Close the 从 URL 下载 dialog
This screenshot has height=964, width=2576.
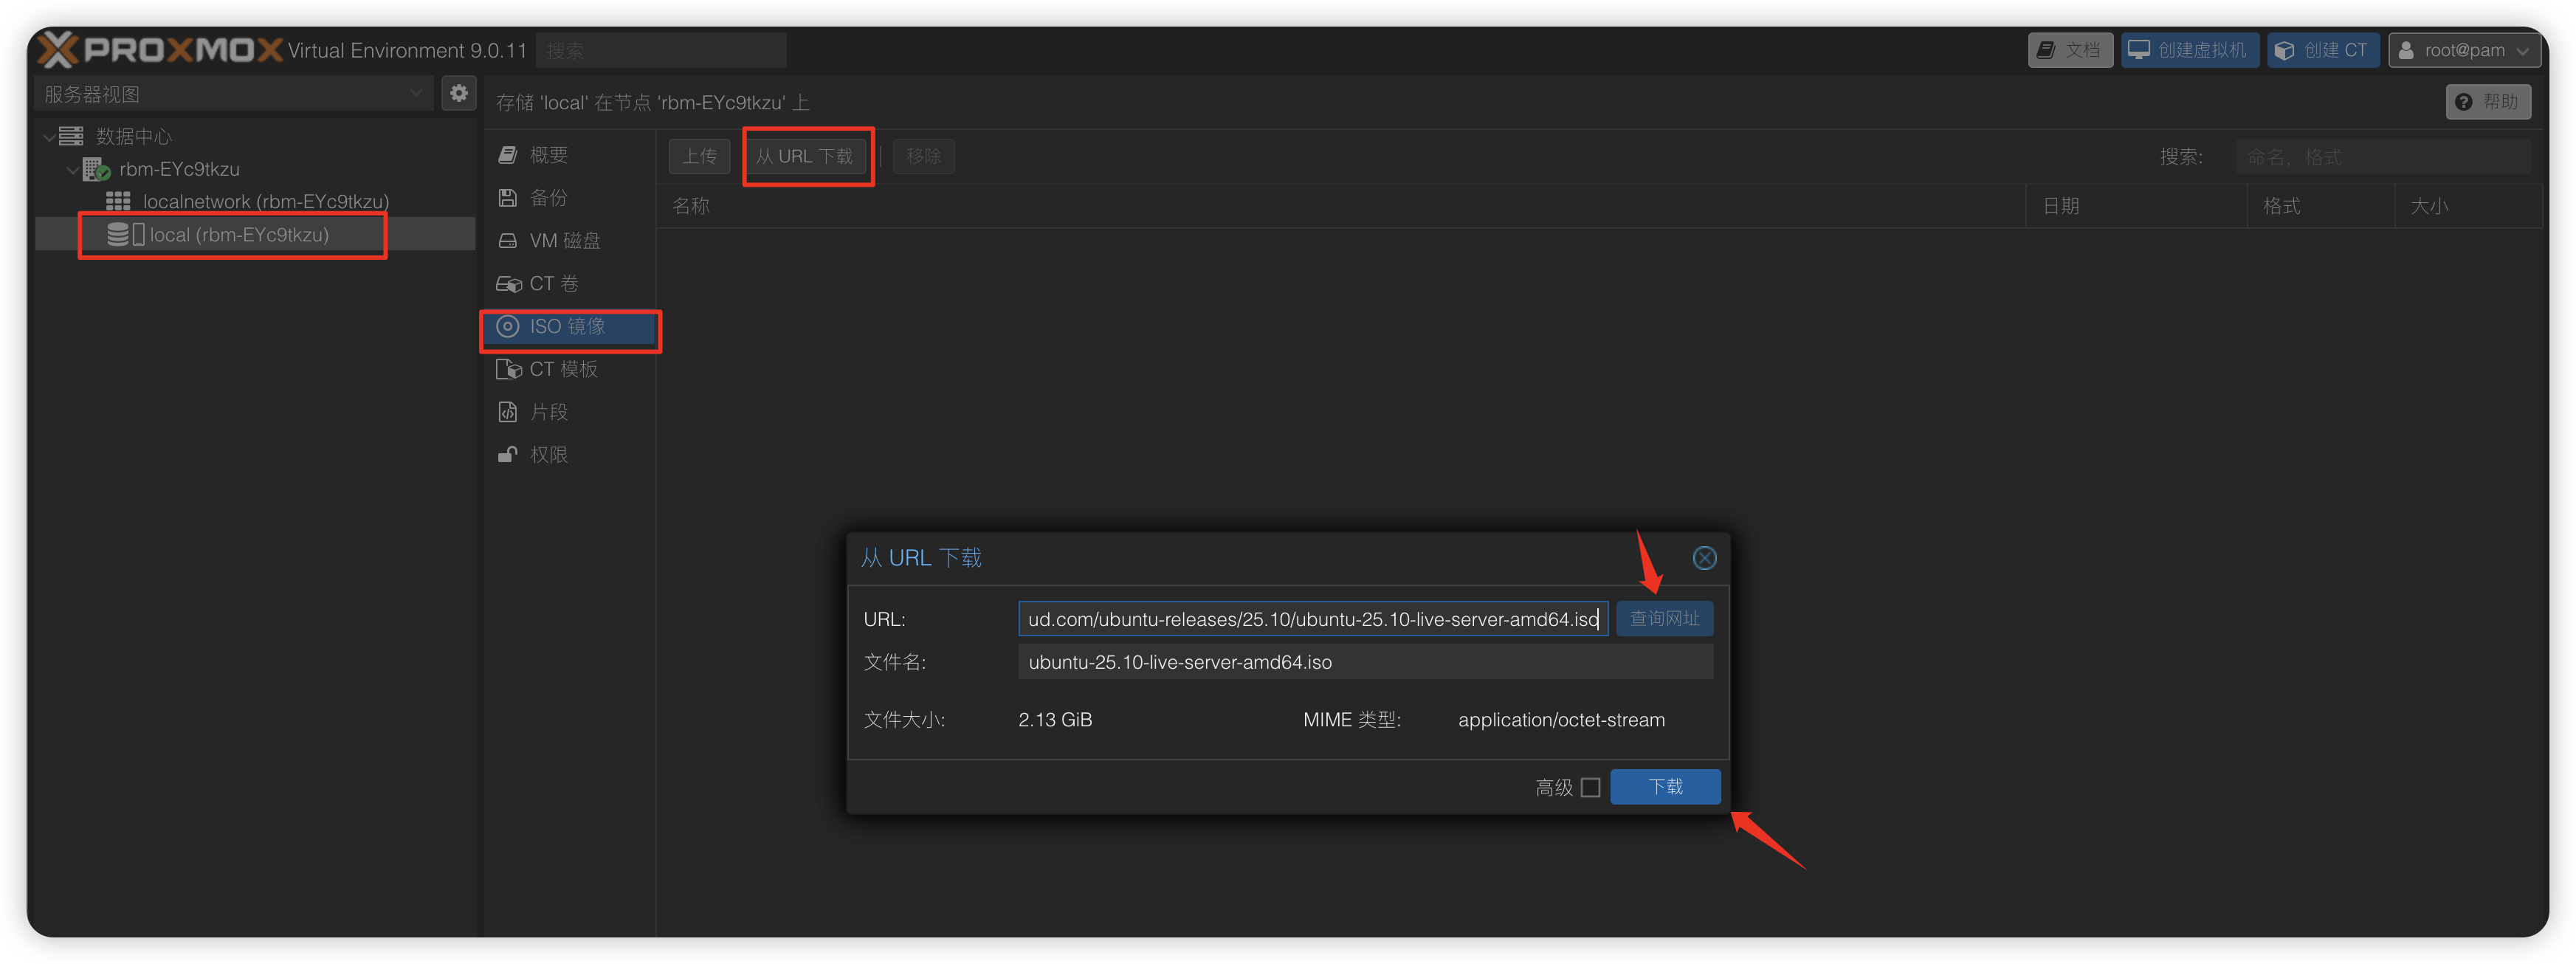[x=1704, y=558]
